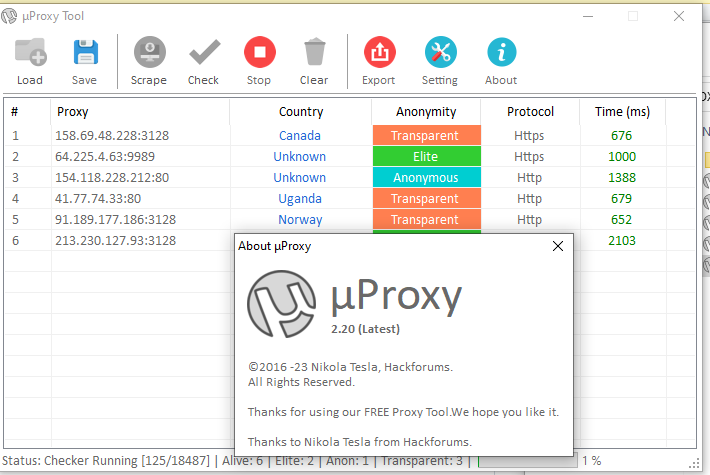The height and width of the screenshot is (475, 710).
Task: Click the cyan Anonymous anonymity cell
Action: [426, 178]
